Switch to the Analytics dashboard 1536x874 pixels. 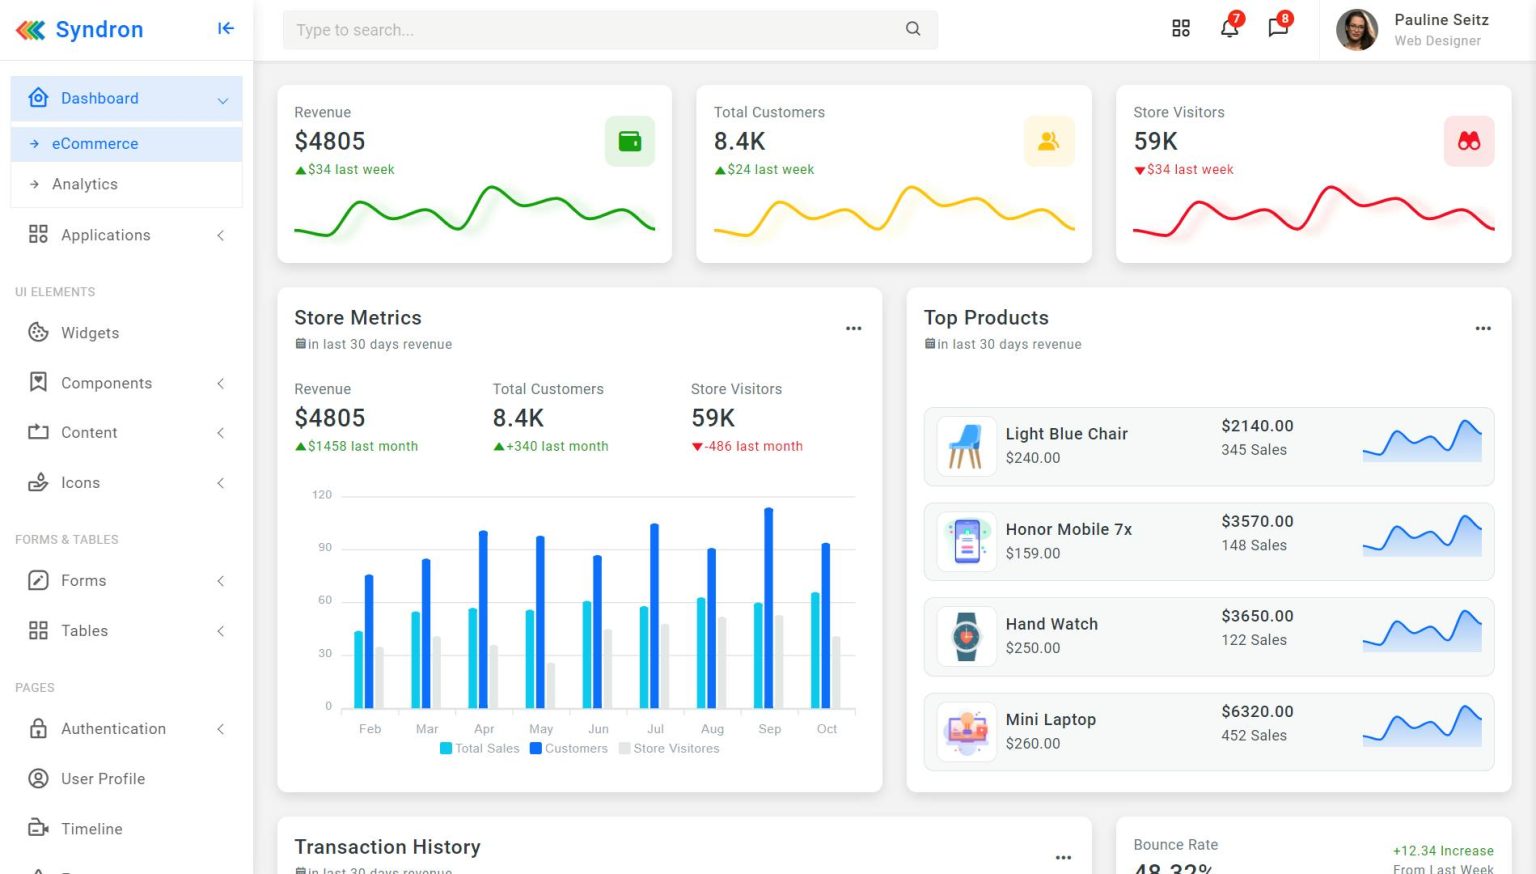[x=84, y=184]
